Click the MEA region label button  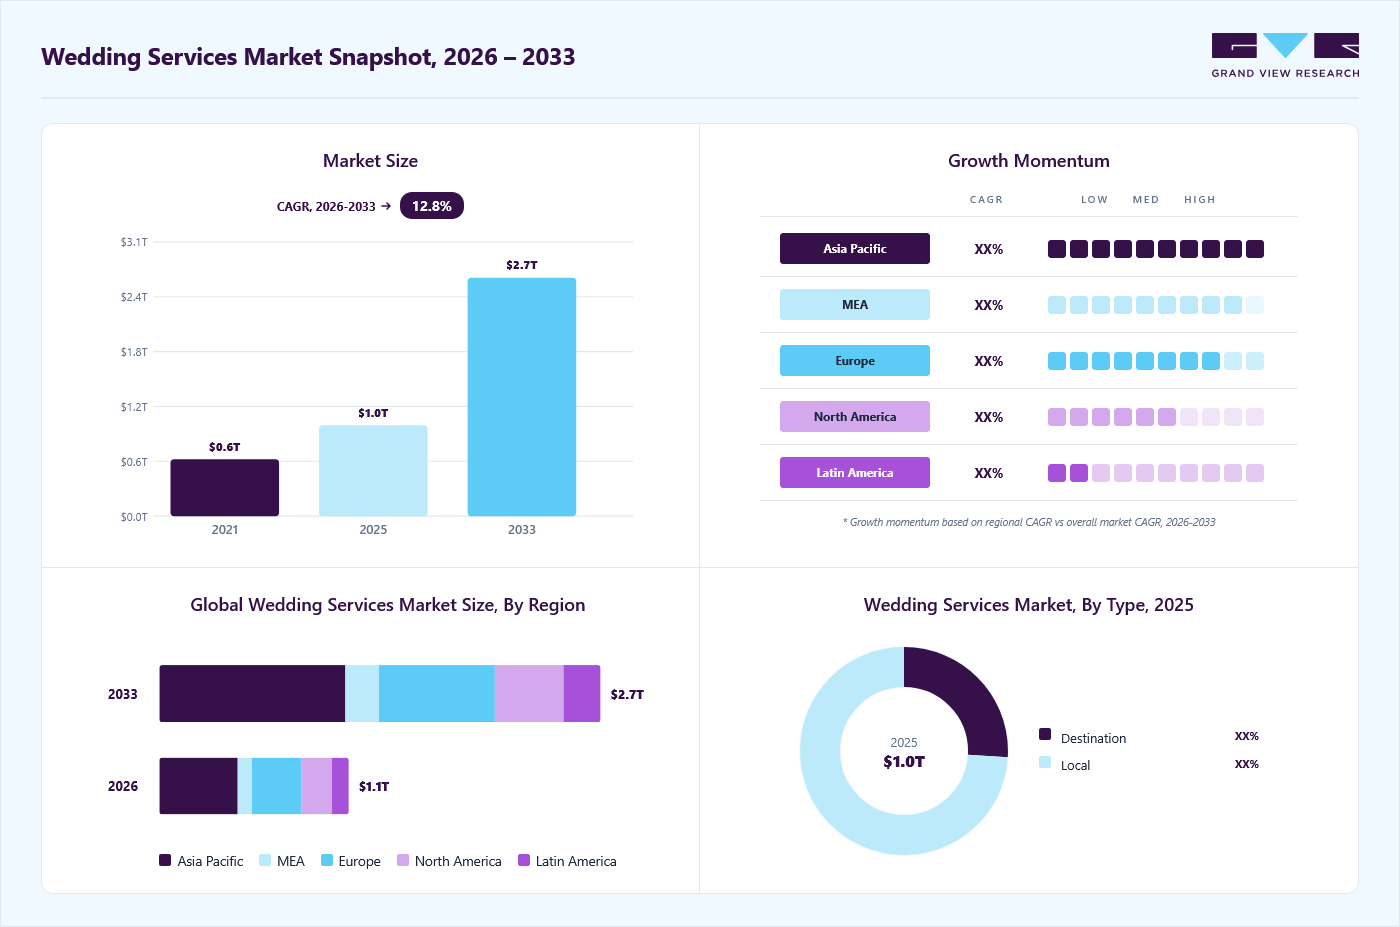point(855,305)
